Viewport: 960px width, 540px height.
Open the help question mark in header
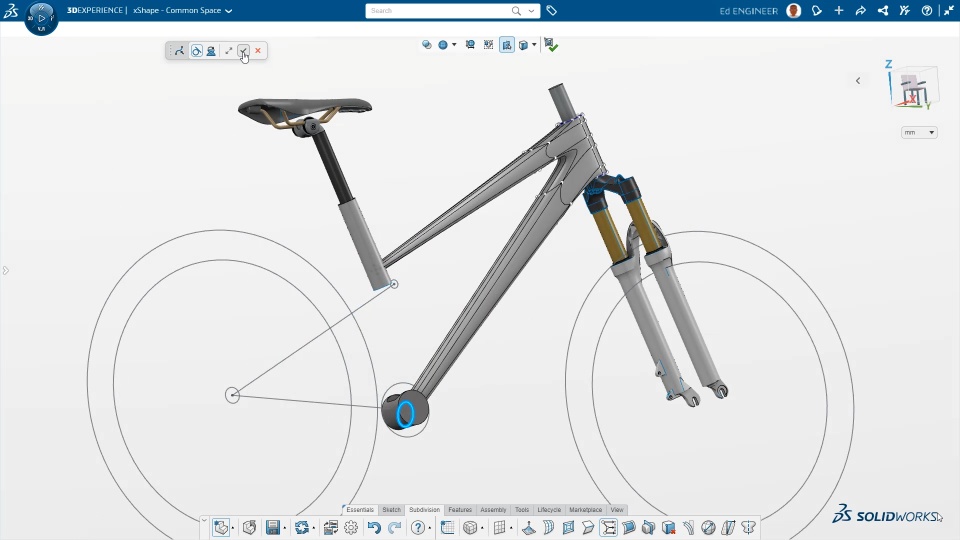click(x=926, y=10)
